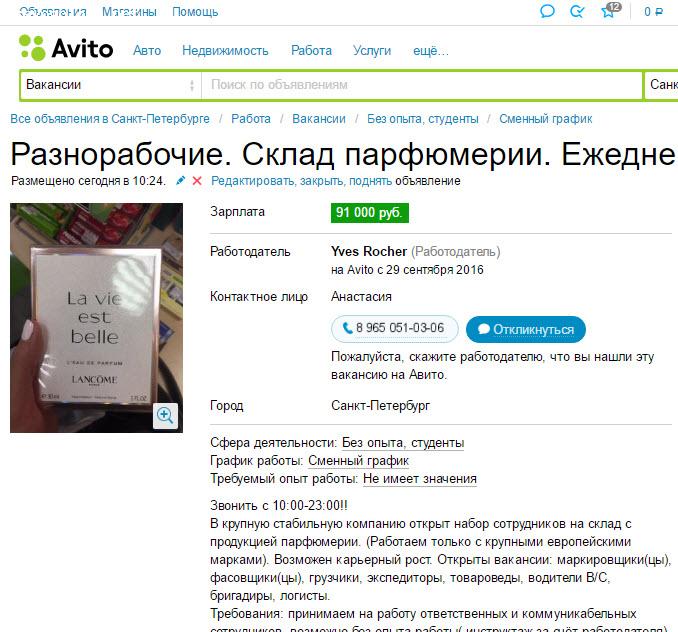Open the city selector next to search
Image resolution: width=678 pixels, height=632 pixels.
[x=661, y=85]
